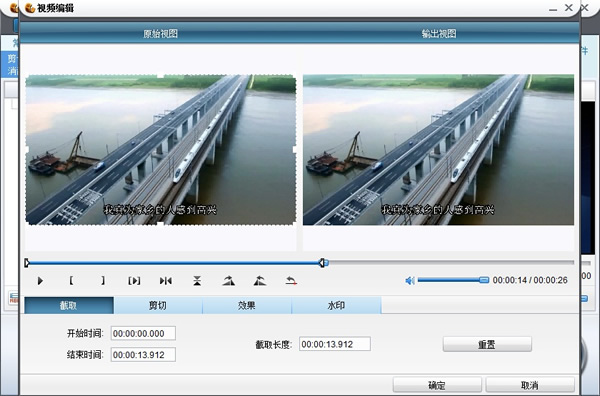Set trim end with right bracket icon
600x396 pixels.
click(103, 281)
